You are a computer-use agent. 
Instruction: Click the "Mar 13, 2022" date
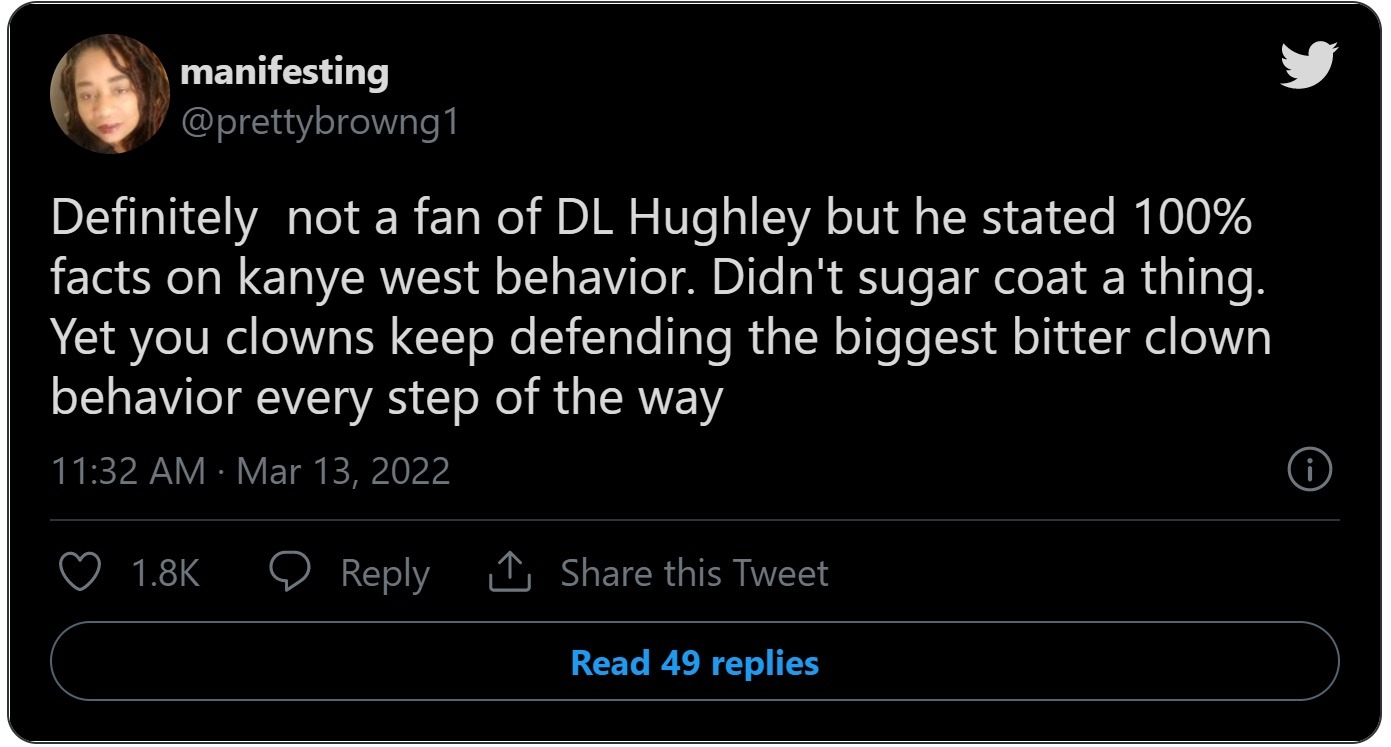pos(343,470)
